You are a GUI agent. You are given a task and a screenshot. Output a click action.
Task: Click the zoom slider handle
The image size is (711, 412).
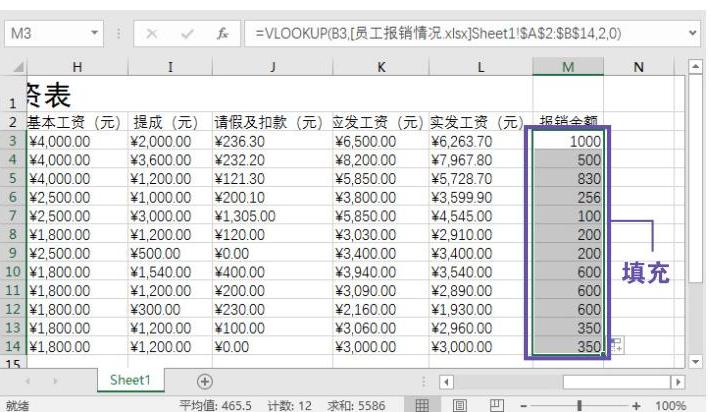tap(579, 405)
